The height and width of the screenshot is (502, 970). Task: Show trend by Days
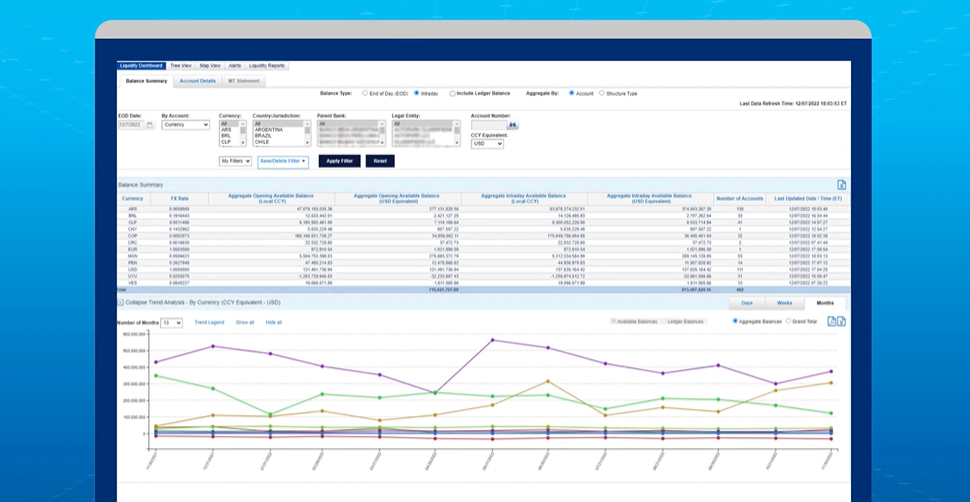tap(747, 303)
